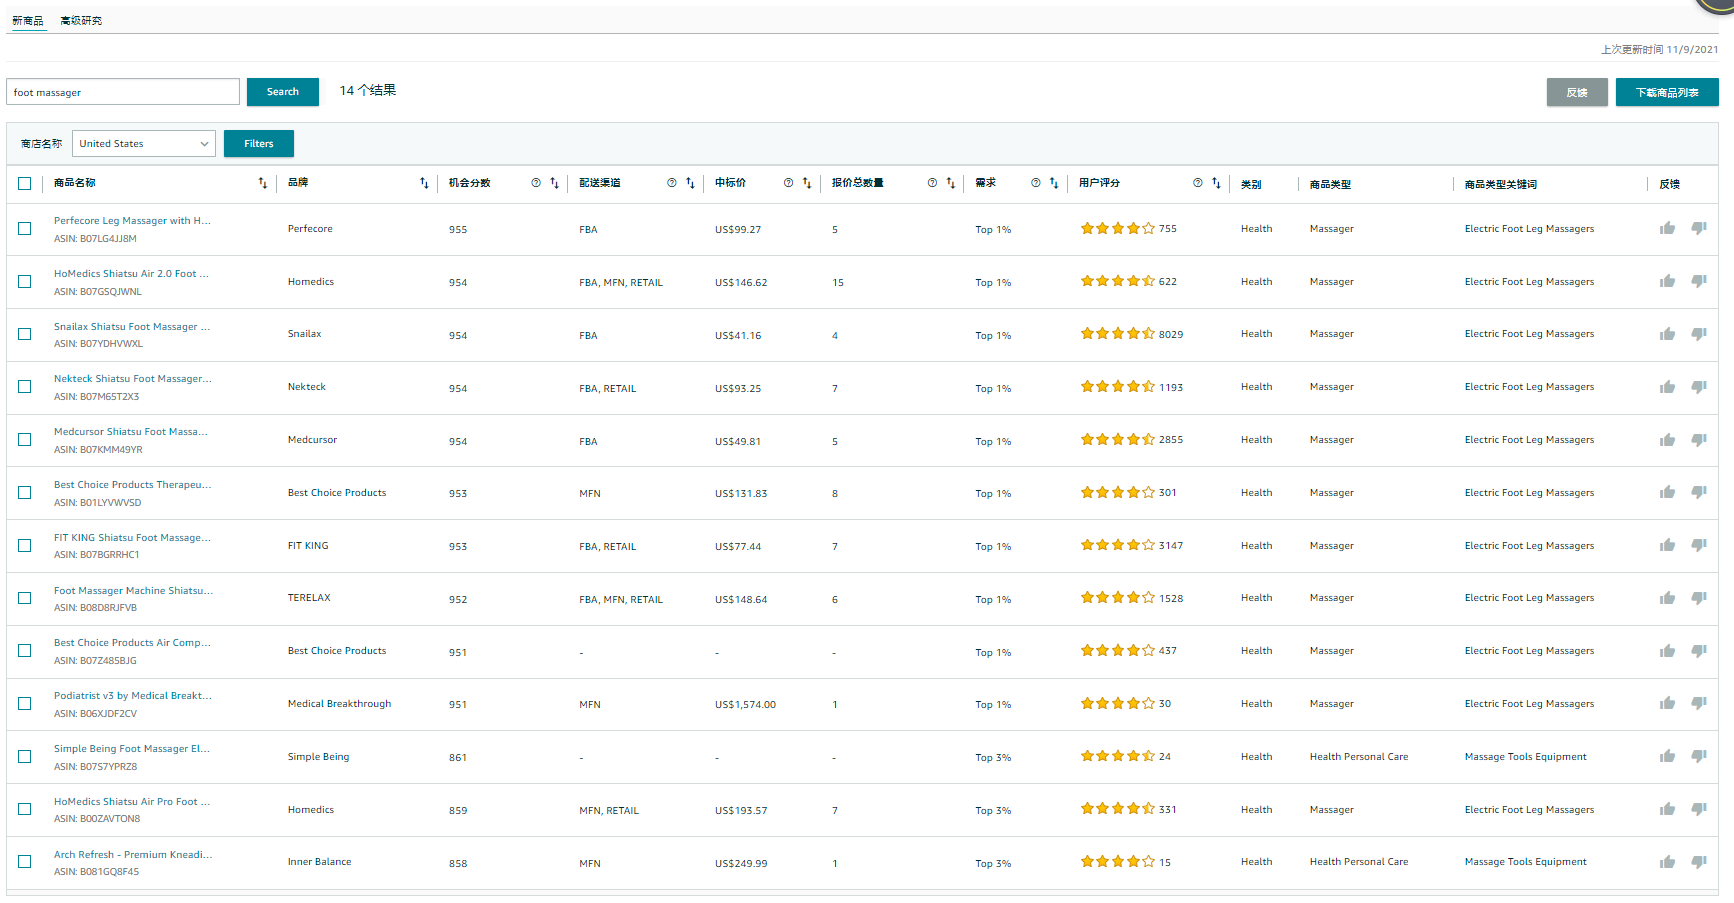Open the Filters panel
Screen dimensions: 1734x903
point(258,144)
